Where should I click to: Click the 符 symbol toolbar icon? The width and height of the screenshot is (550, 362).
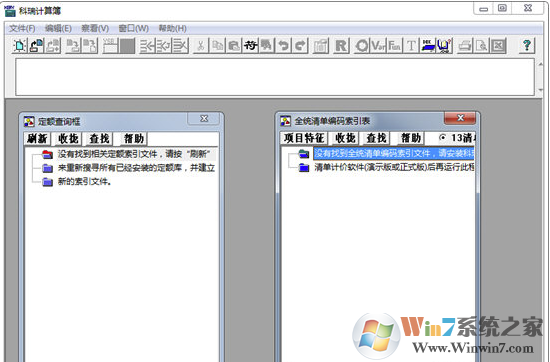250,46
